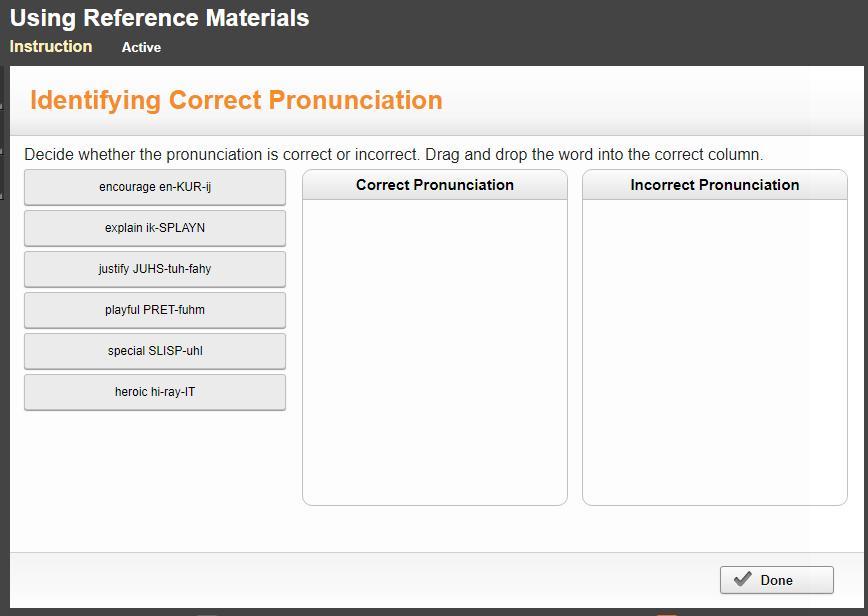
Task: Click the Active status label
Action: pyautogui.click(x=141, y=47)
